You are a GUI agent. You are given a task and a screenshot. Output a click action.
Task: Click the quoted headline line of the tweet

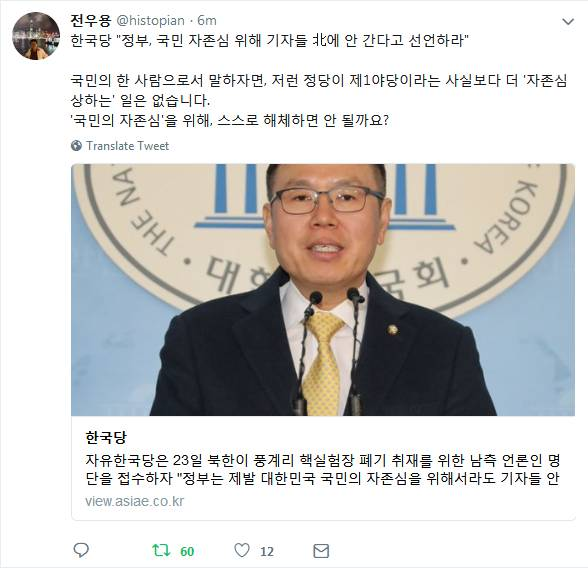(x=270, y=40)
